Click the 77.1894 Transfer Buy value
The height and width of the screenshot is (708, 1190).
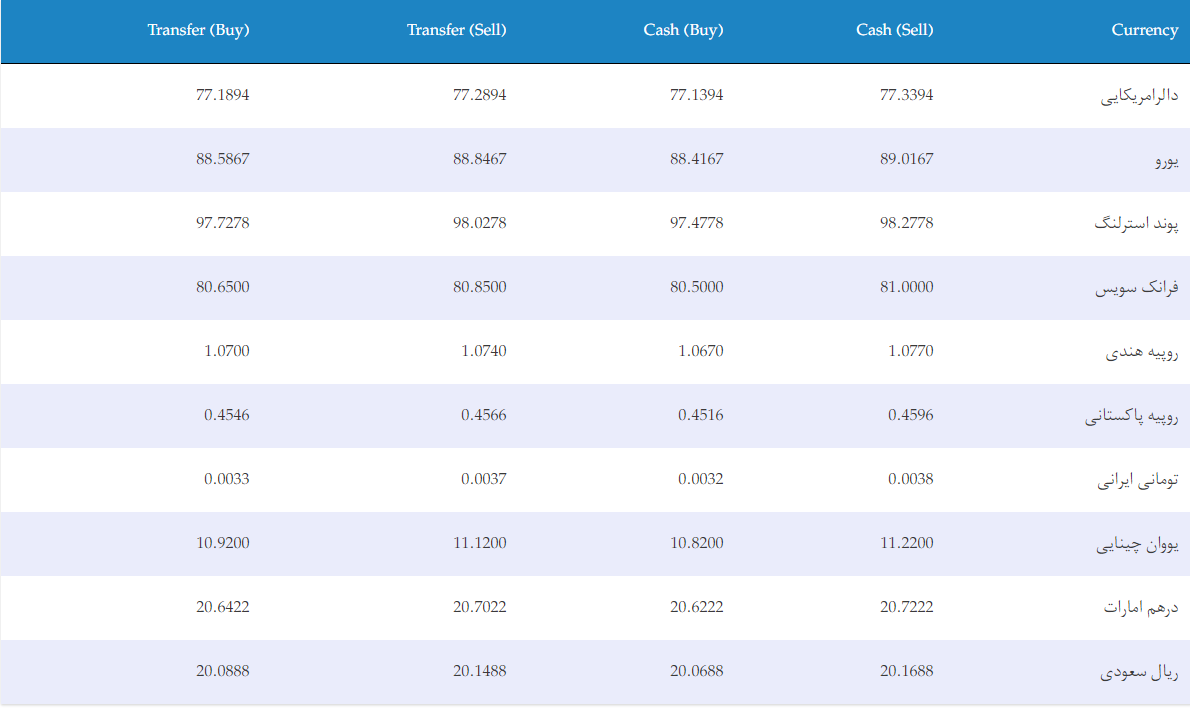[x=222, y=95]
